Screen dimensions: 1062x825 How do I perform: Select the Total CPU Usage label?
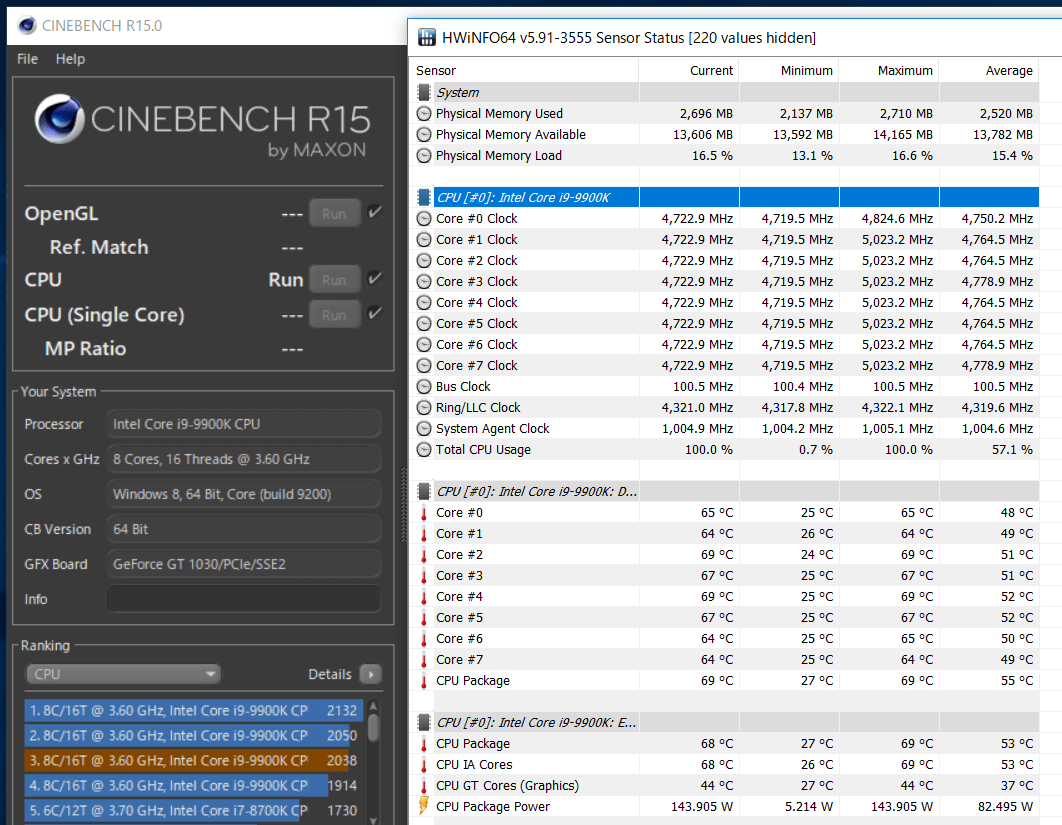(484, 450)
